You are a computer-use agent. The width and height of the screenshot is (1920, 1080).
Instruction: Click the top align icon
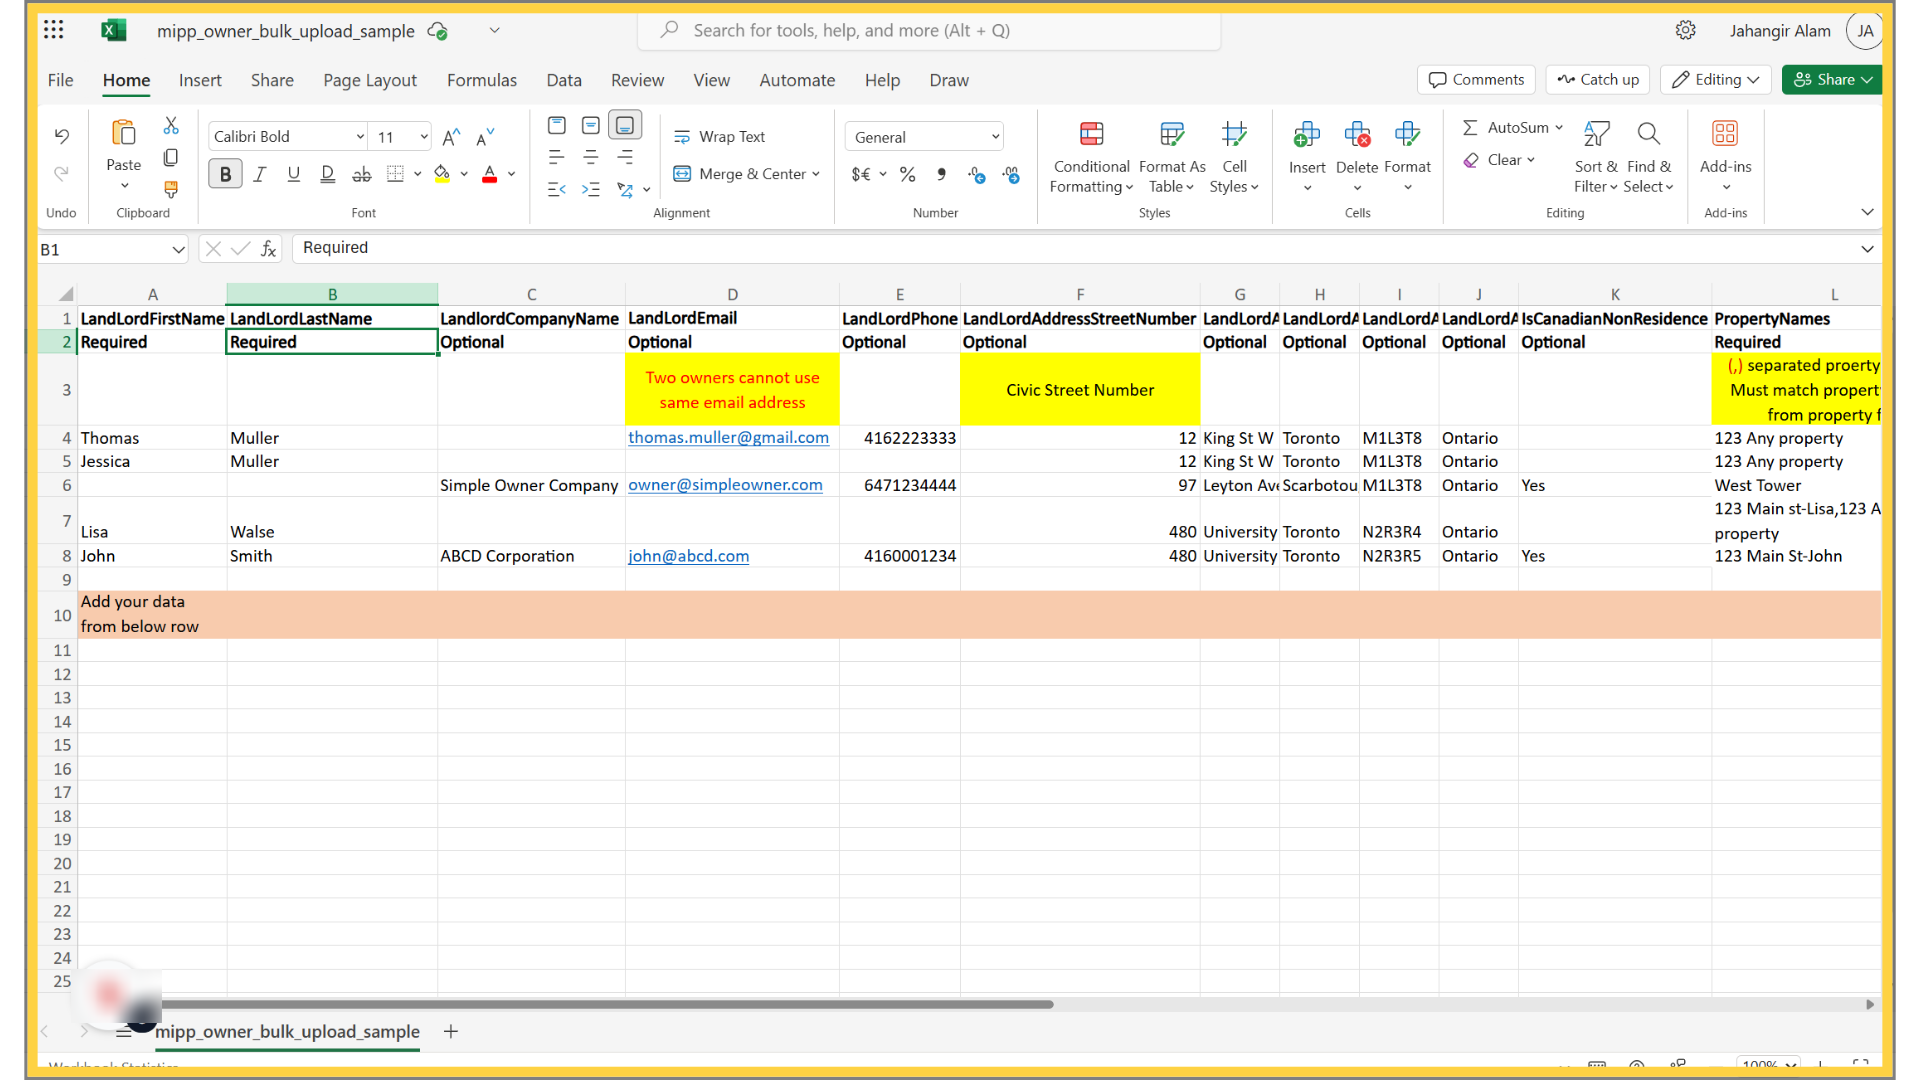[x=557, y=125]
